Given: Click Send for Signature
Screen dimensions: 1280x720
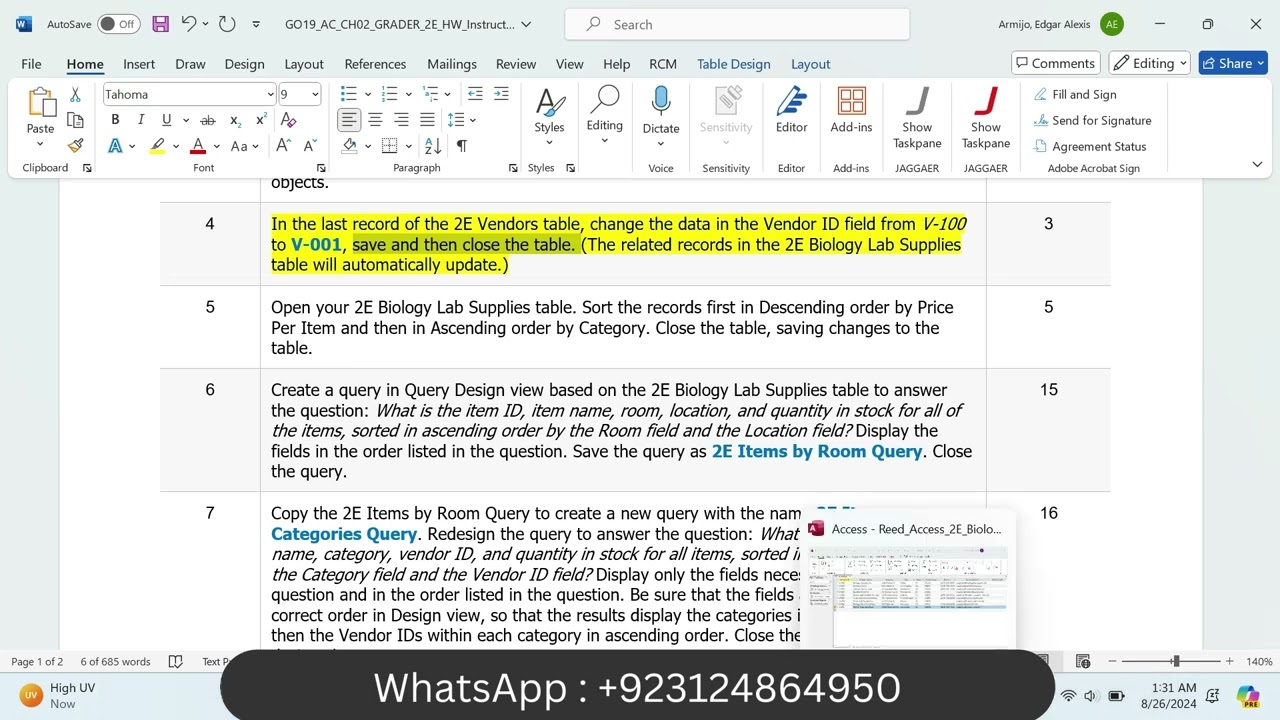Looking at the screenshot, I should (x=1091, y=120).
